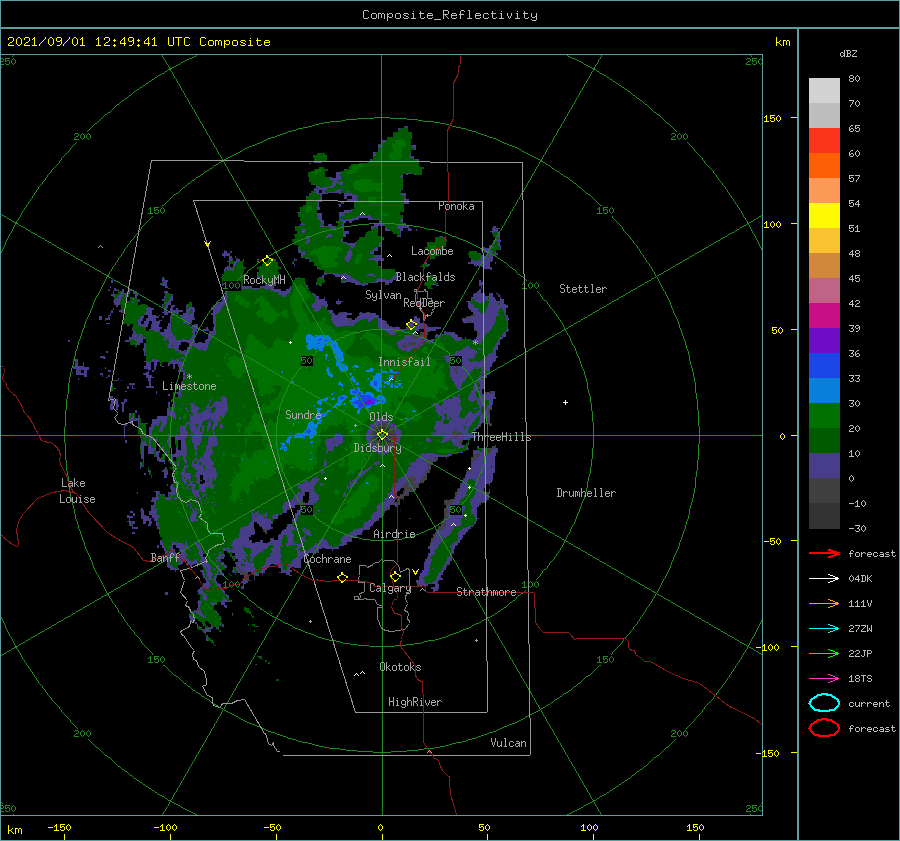Click white plus marker north of Drumheller
This screenshot has height=841, width=900.
(565, 402)
